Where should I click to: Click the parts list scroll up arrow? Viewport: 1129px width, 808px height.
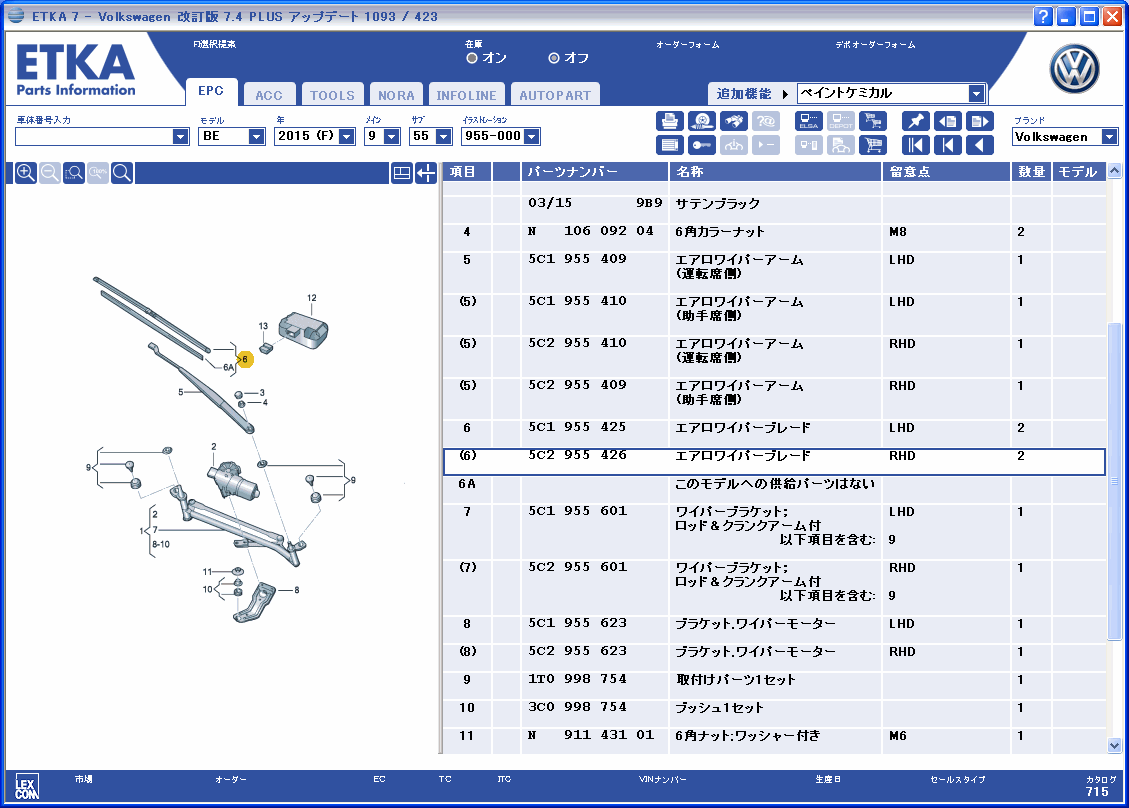click(x=1115, y=171)
